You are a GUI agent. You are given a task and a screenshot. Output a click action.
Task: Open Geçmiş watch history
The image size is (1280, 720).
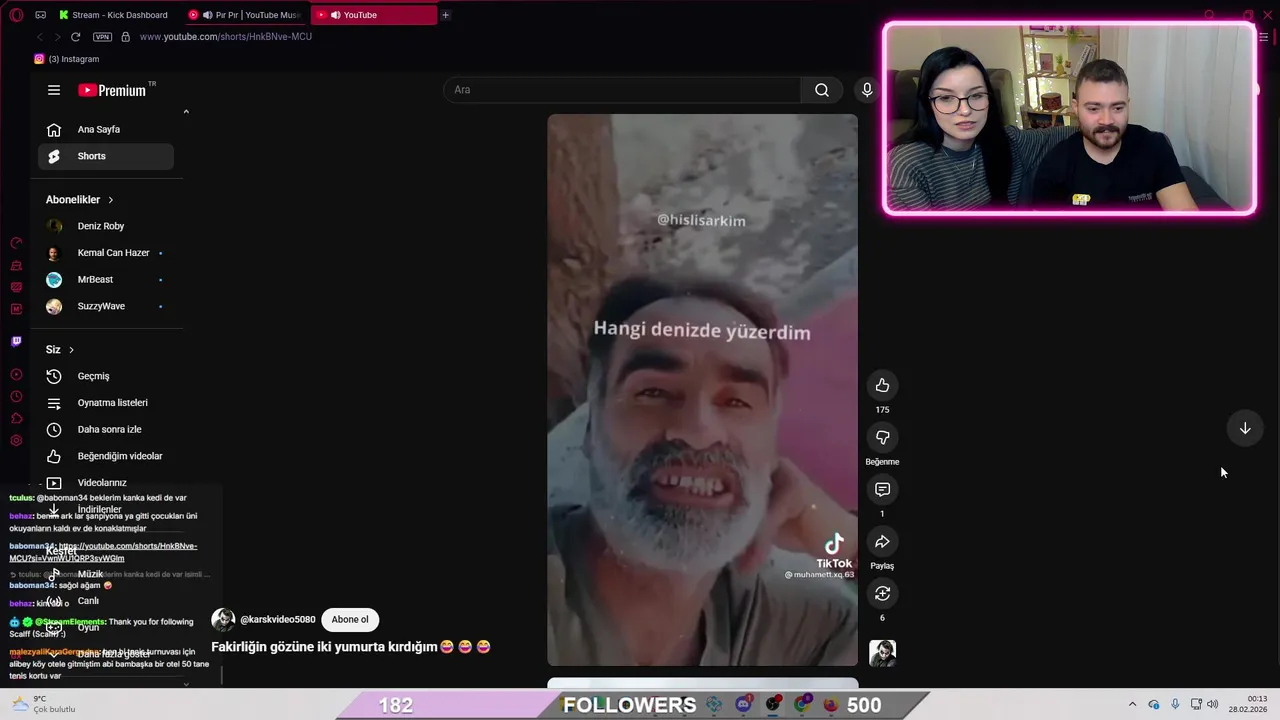106,376
